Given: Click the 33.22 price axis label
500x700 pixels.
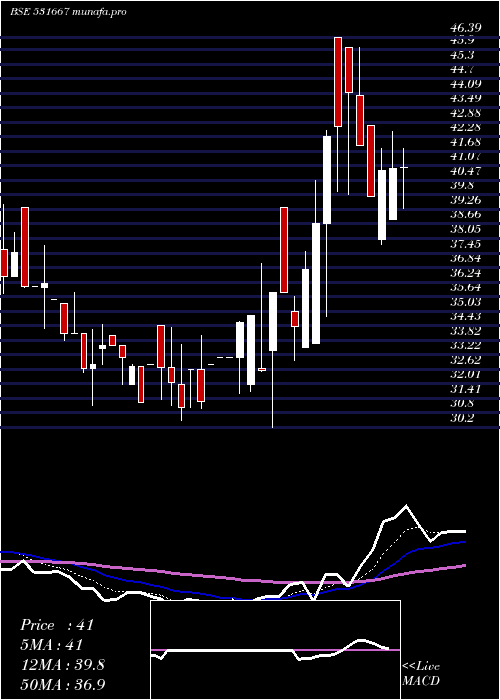Looking at the screenshot, I should (465, 346).
